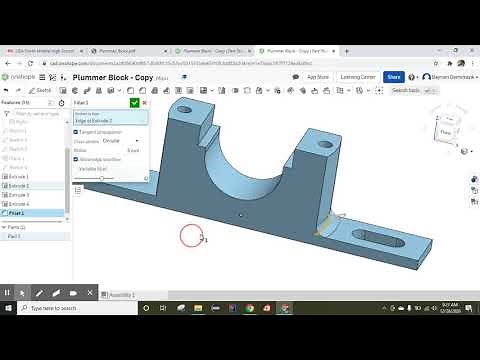The width and height of the screenshot is (480, 360).
Task: Select the Fillet tool in the toolbar
Action: [x=130, y=90]
